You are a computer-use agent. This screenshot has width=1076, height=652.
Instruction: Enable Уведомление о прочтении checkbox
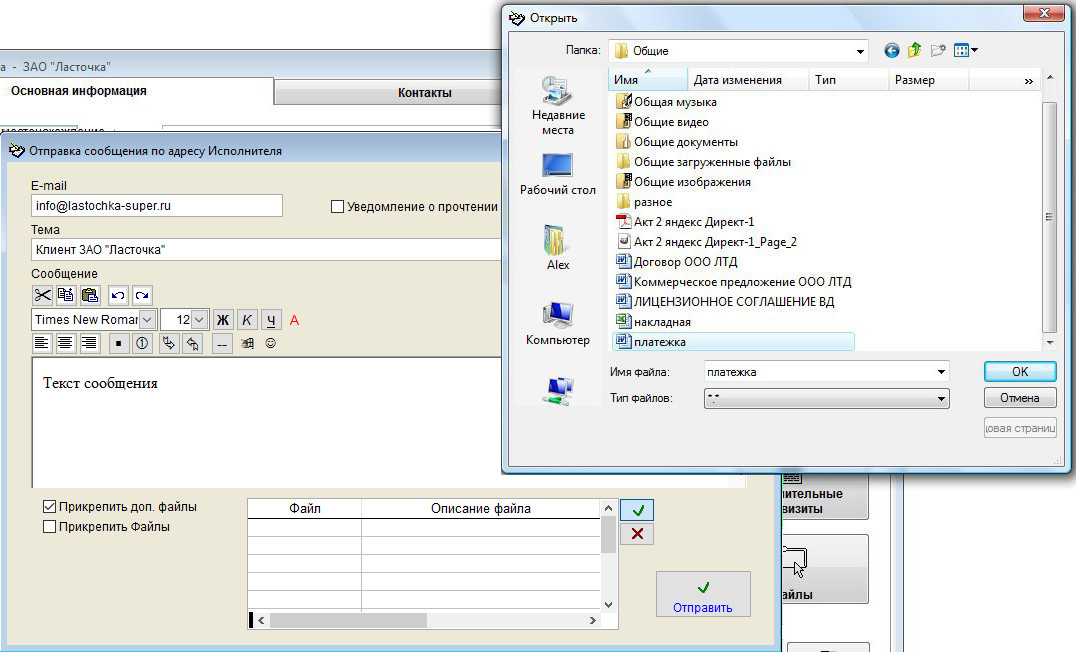[338, 207]
